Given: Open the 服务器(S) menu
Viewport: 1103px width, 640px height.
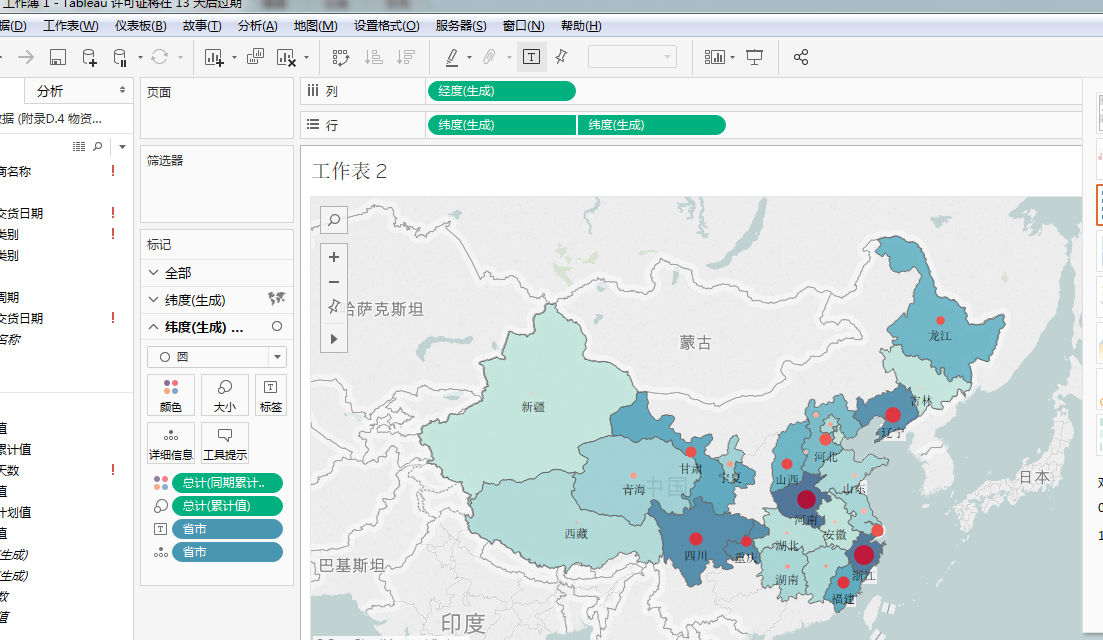Looking at the screenshot, I should (461, 26).
